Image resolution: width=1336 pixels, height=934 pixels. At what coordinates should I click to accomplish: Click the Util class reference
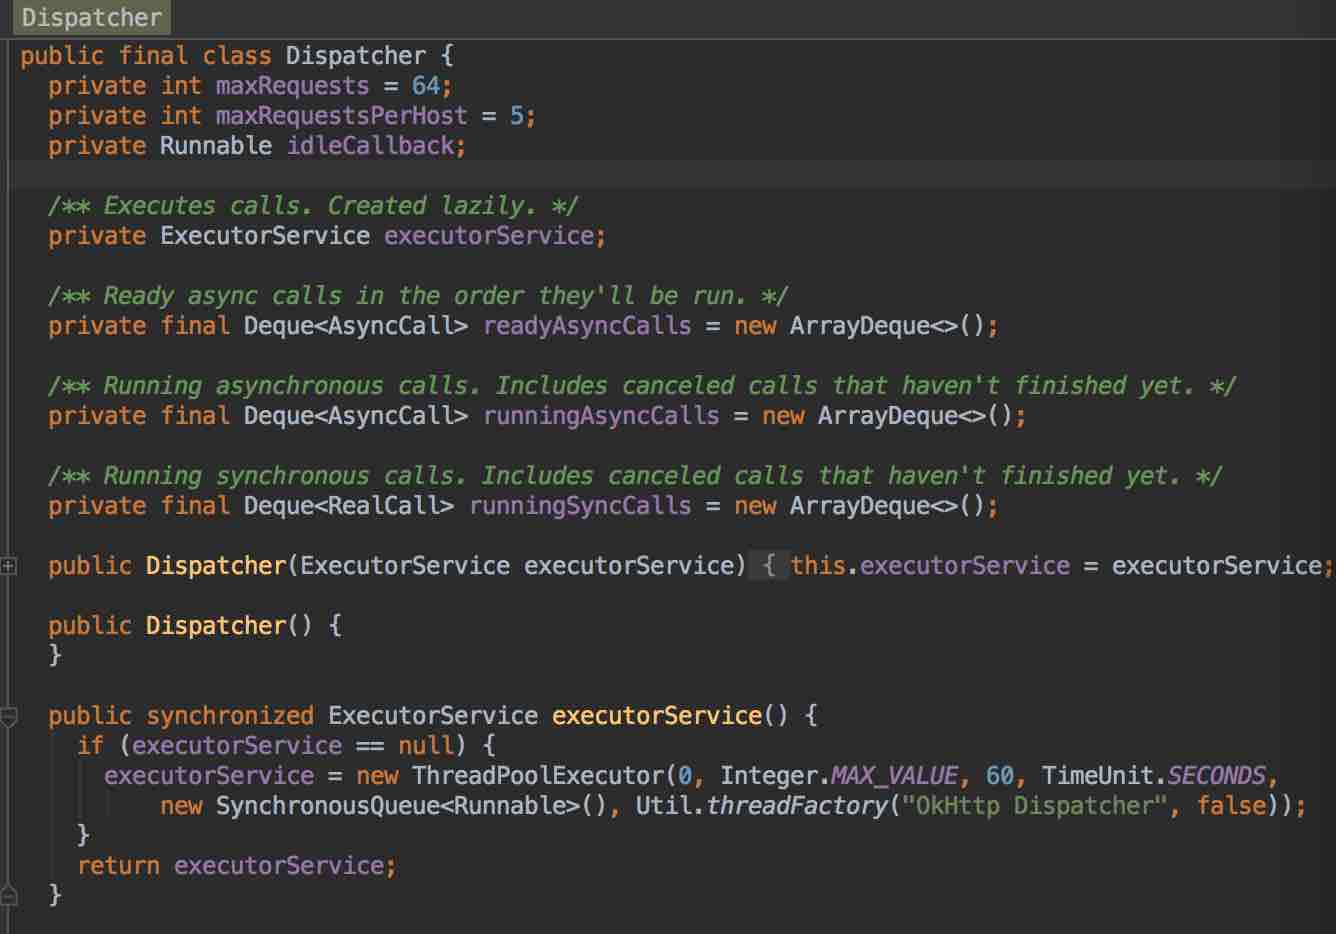tap(664, 806)
